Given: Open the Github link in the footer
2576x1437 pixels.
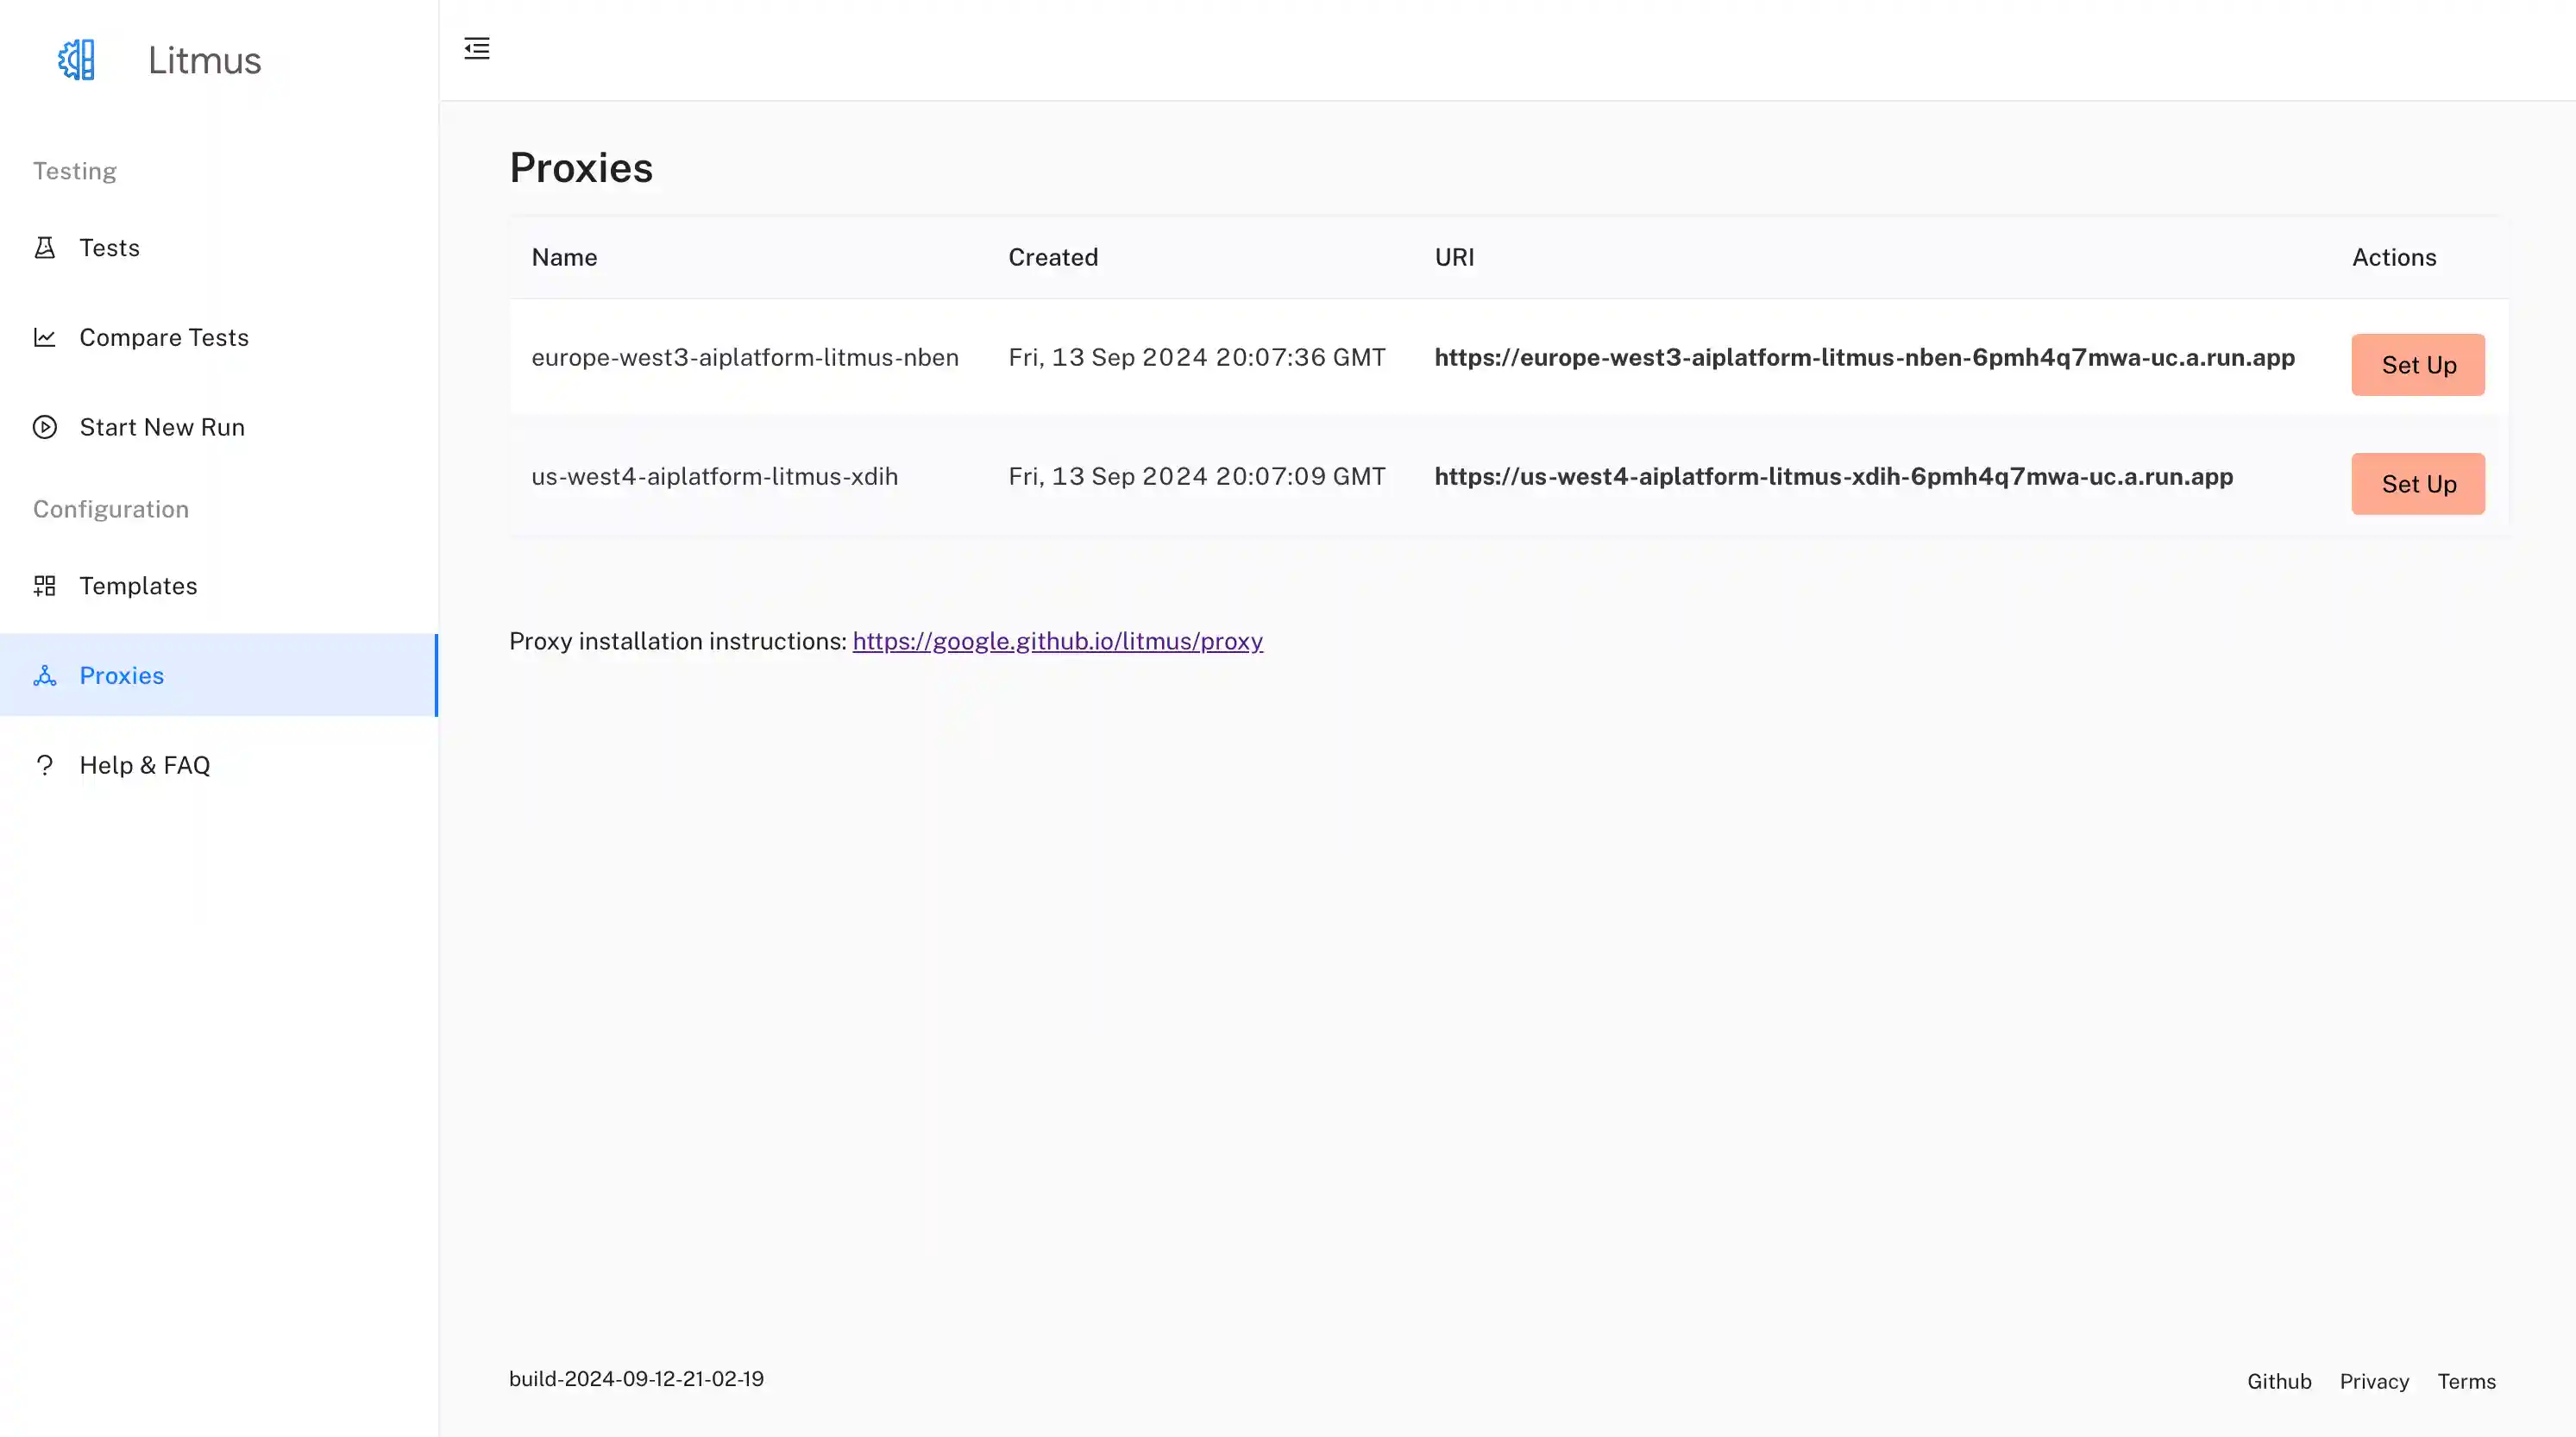Looking at the screenshot, I should click(2279, 1381).
